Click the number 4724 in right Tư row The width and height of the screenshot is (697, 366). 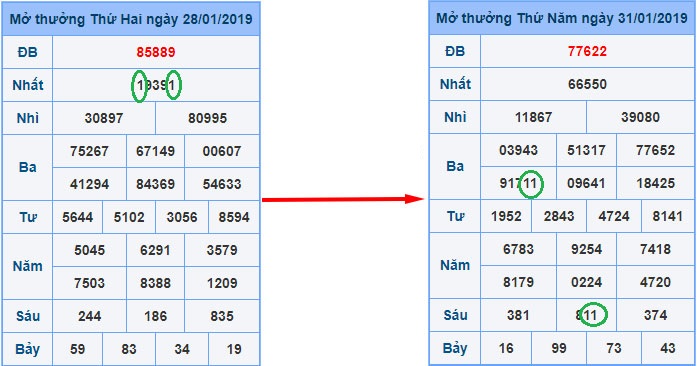(614, 216)
